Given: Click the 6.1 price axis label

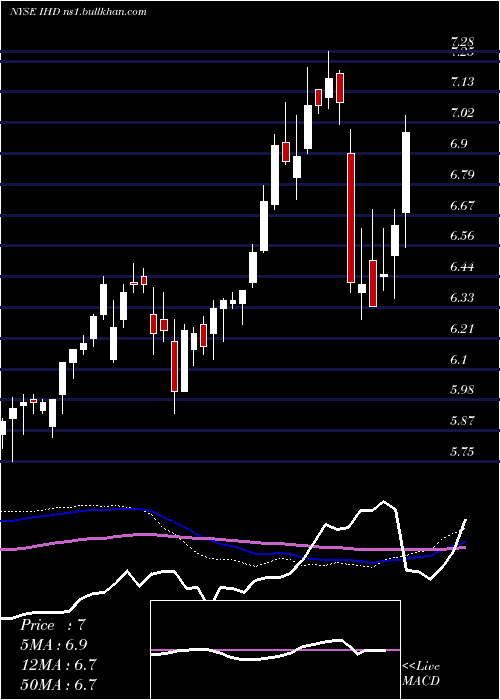Looking at the screenshot, I should 459,360.
